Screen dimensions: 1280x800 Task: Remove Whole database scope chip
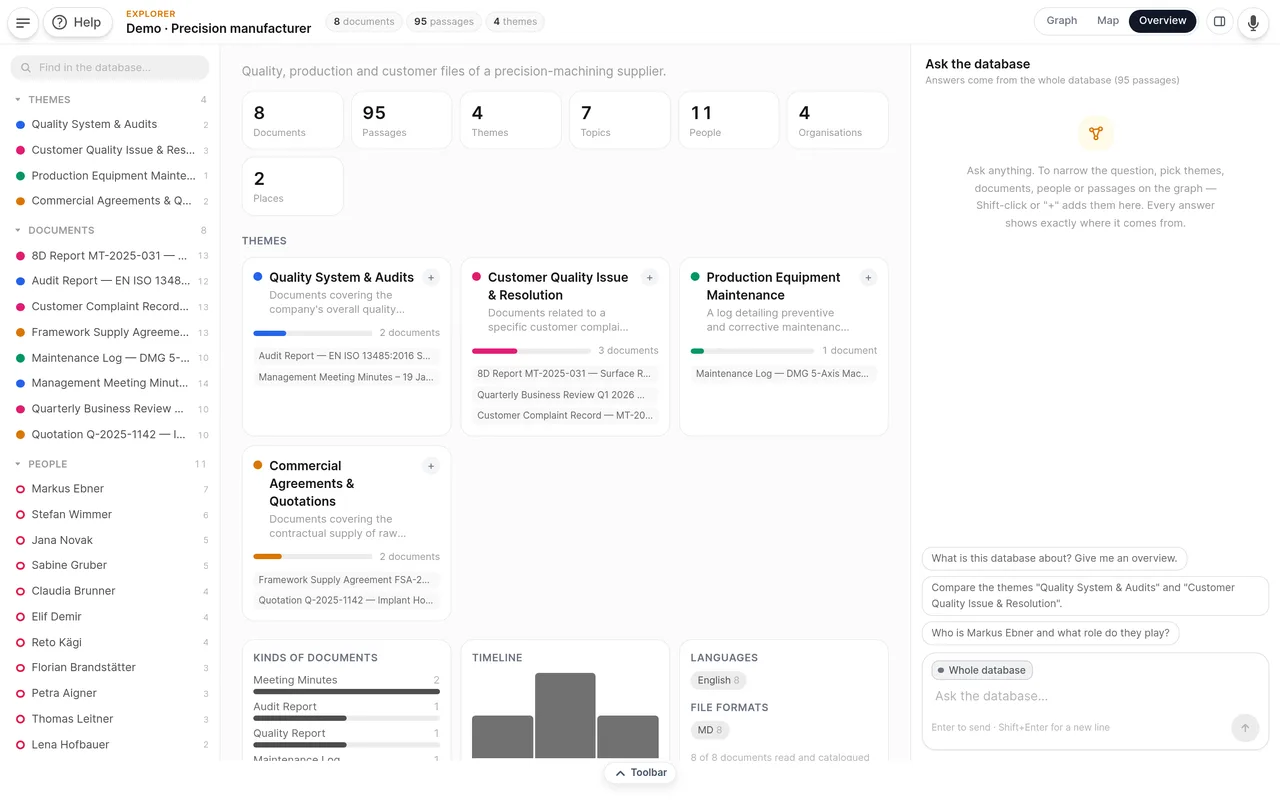coord(982,670)
